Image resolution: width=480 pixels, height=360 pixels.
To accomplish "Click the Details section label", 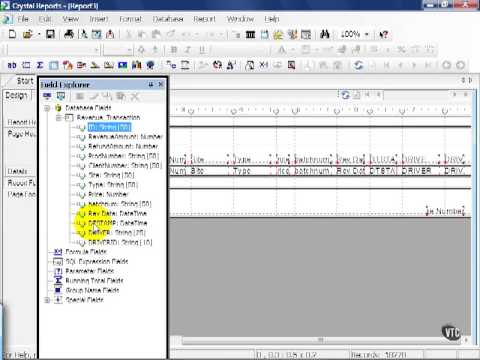I will pos(17,171).
